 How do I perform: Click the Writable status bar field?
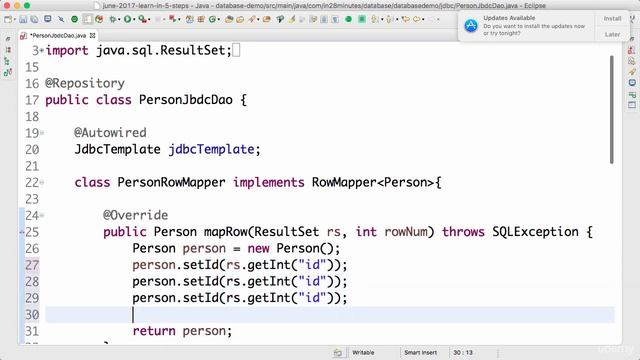(x=363, y=353)
